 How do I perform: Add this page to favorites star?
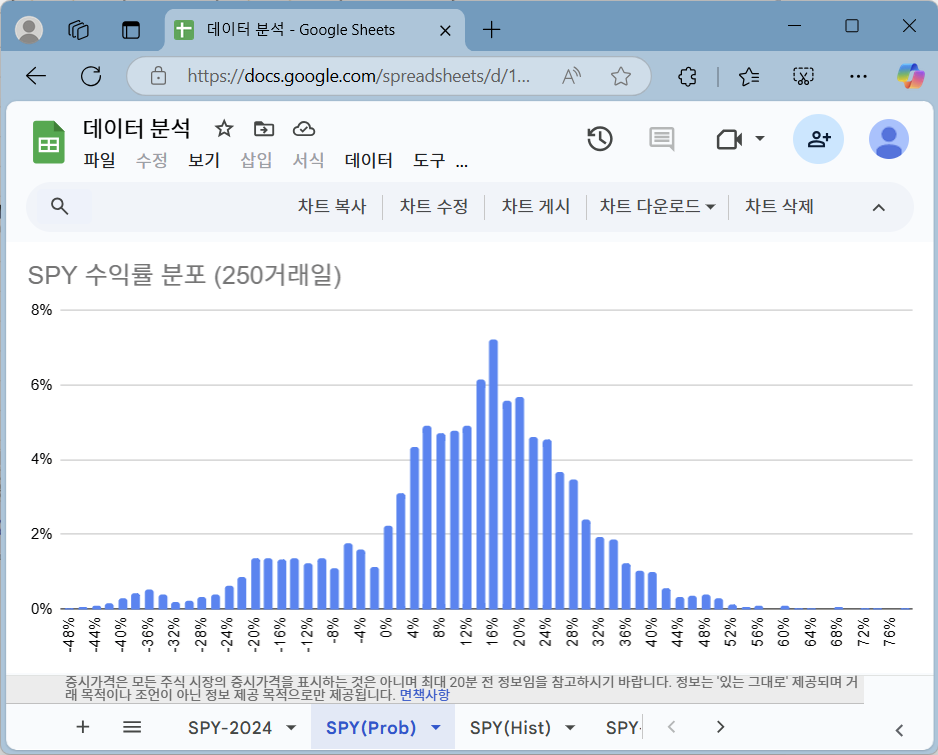point(620,76)
